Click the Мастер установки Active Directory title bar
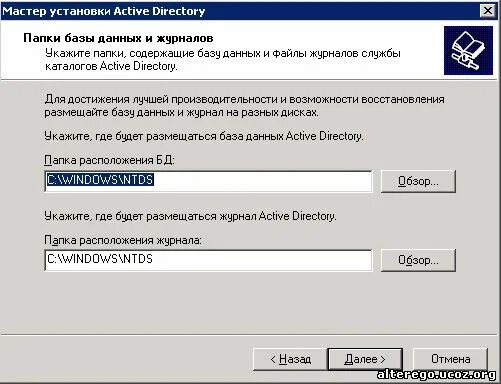501x384 pixels. point(240,11)
